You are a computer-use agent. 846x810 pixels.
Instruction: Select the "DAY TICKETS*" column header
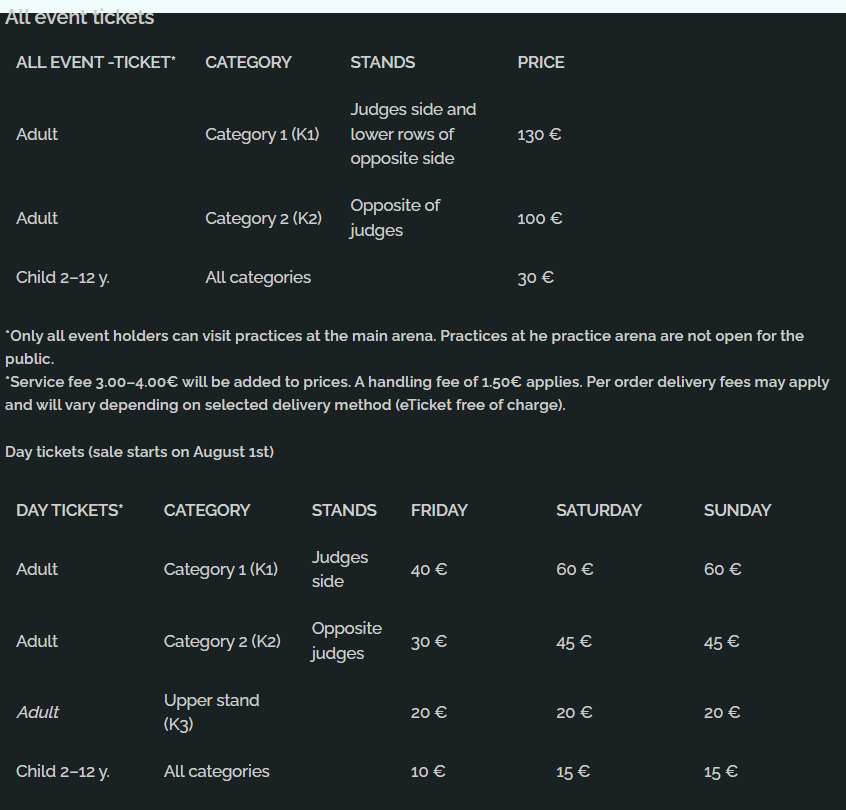point(70,510)
